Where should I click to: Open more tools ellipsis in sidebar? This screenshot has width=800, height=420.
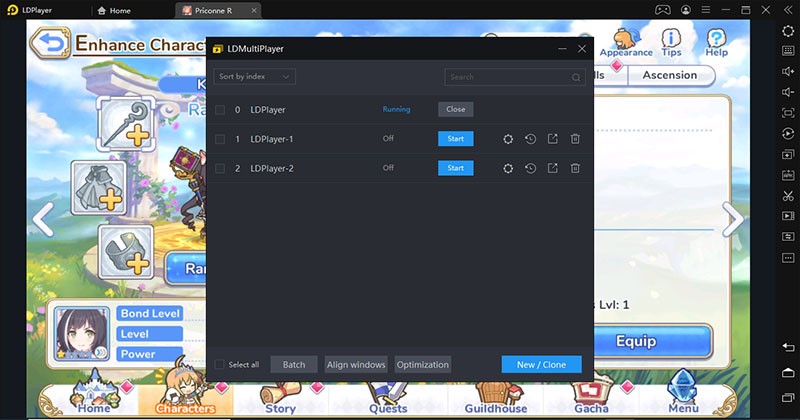coord(788,258)
